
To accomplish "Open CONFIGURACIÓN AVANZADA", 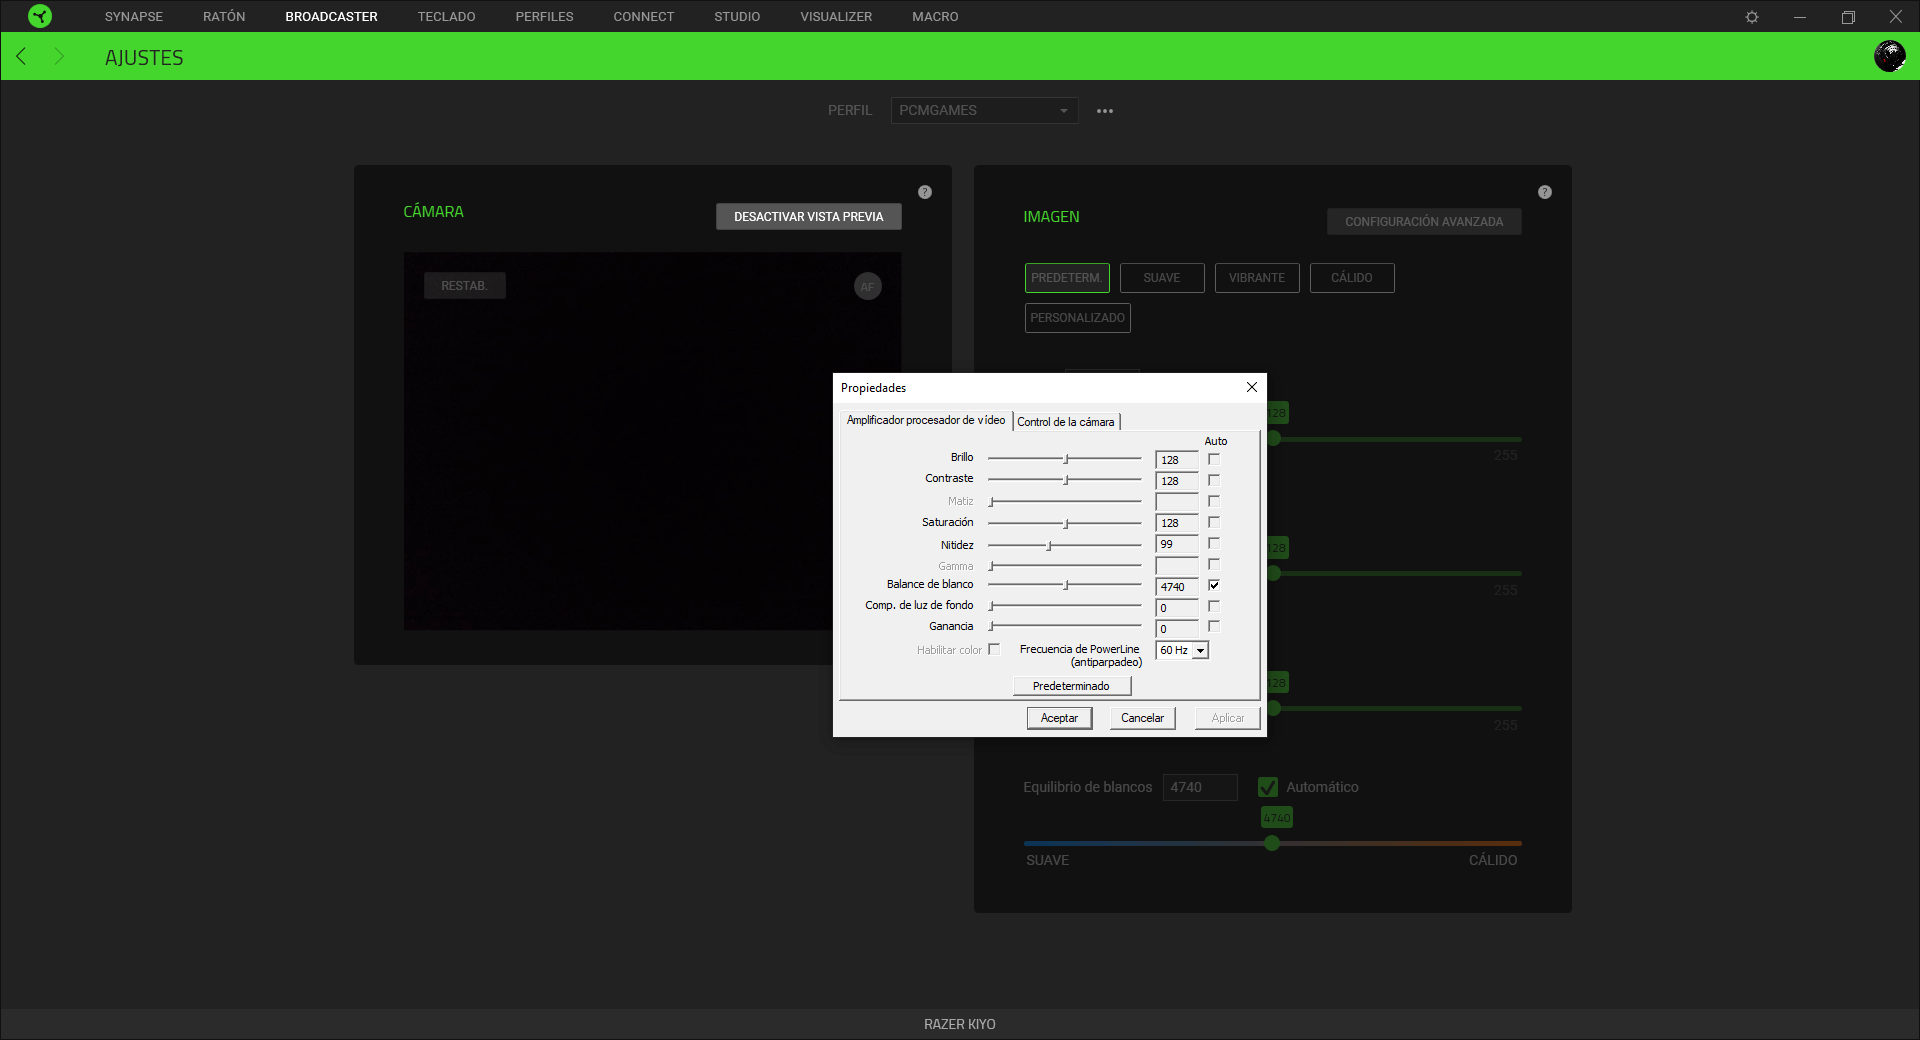I will 1424,222.
